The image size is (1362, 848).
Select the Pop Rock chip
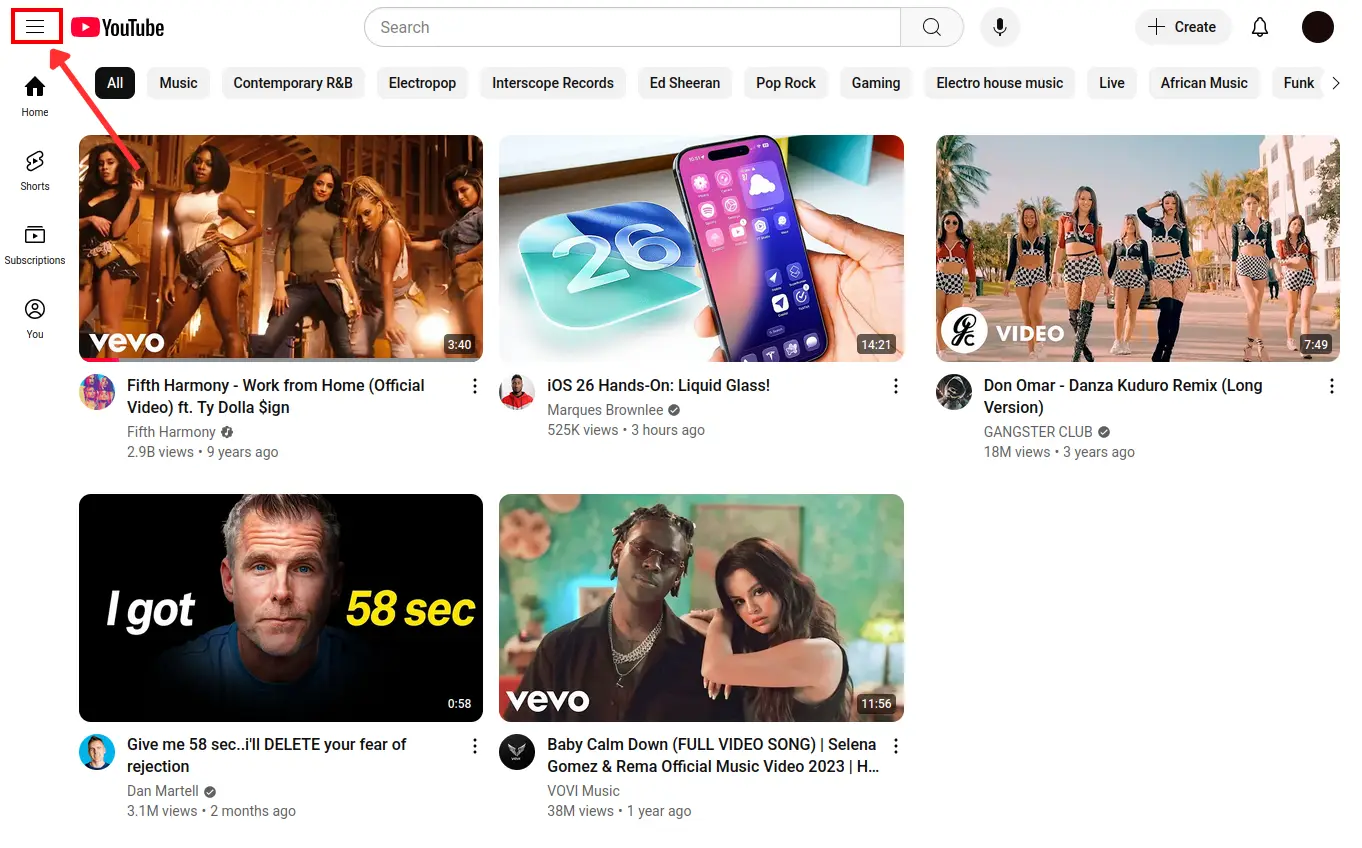[786, 83]
